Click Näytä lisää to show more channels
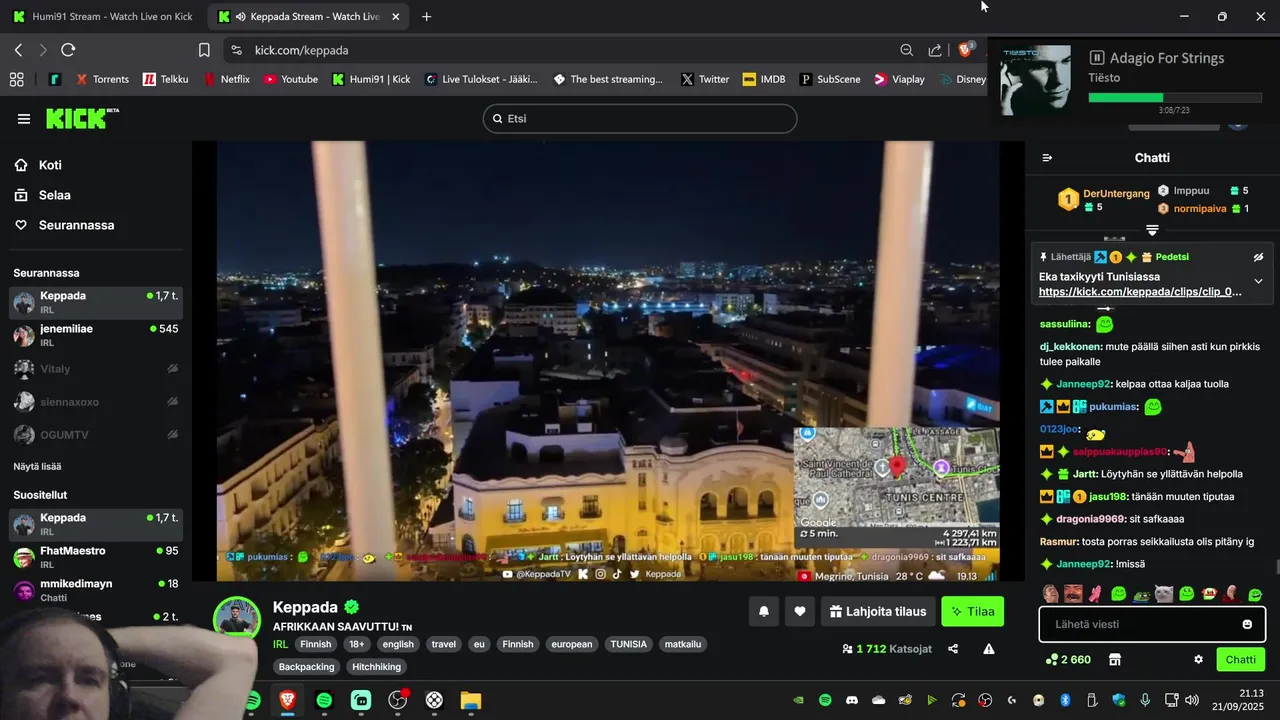This screenshot has width=1280, height=720. [37, 466]
